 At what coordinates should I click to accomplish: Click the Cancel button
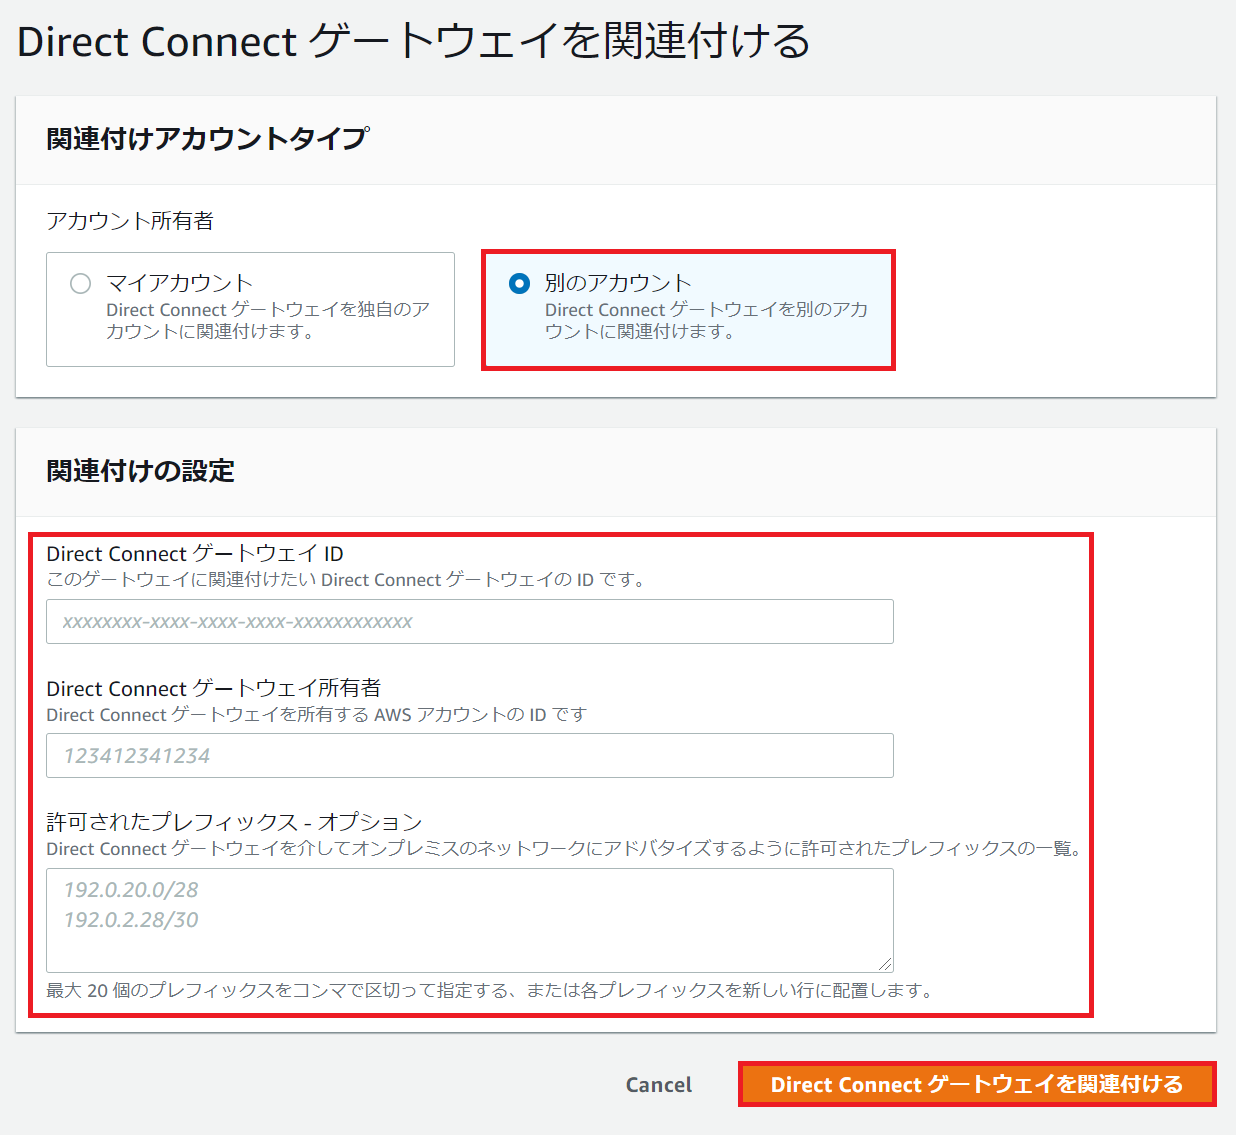click(659, 1085)
